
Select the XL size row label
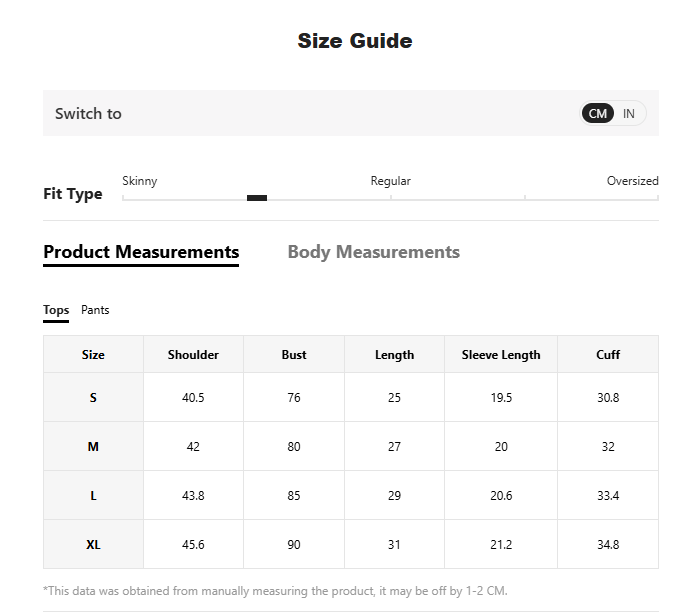[93, 545]
